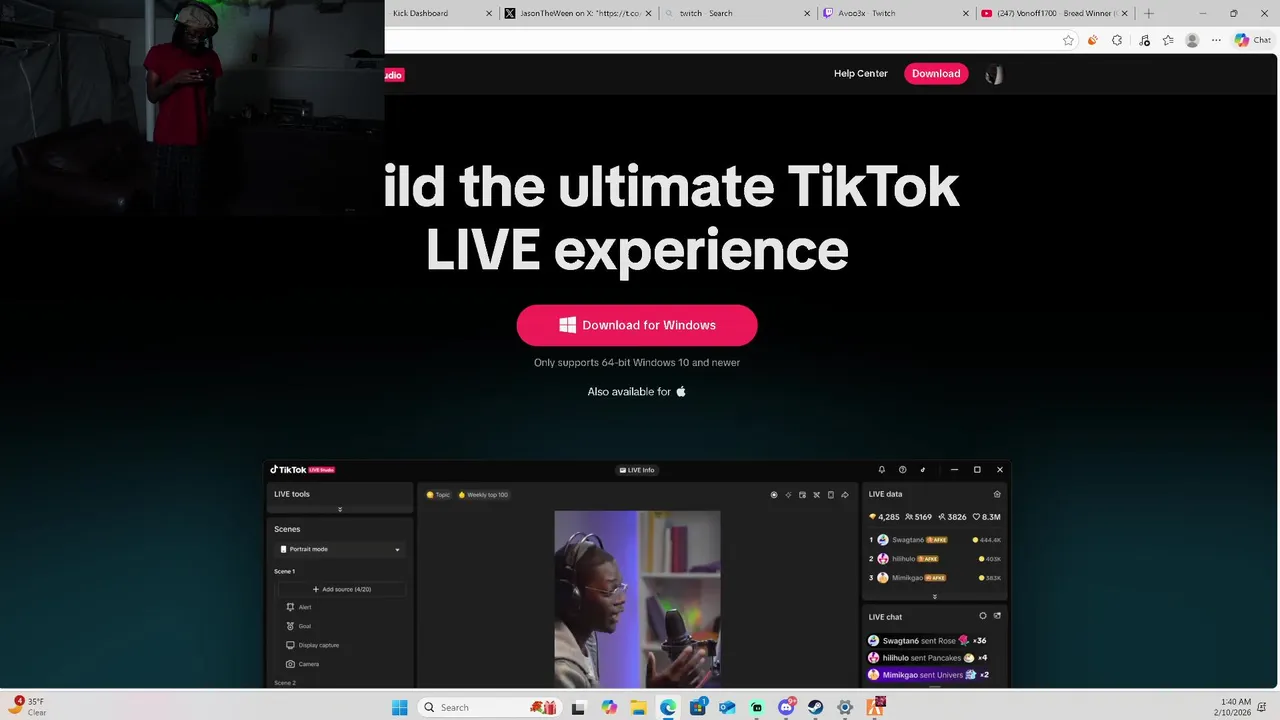Open the Windows Start menu

[399, 707]
